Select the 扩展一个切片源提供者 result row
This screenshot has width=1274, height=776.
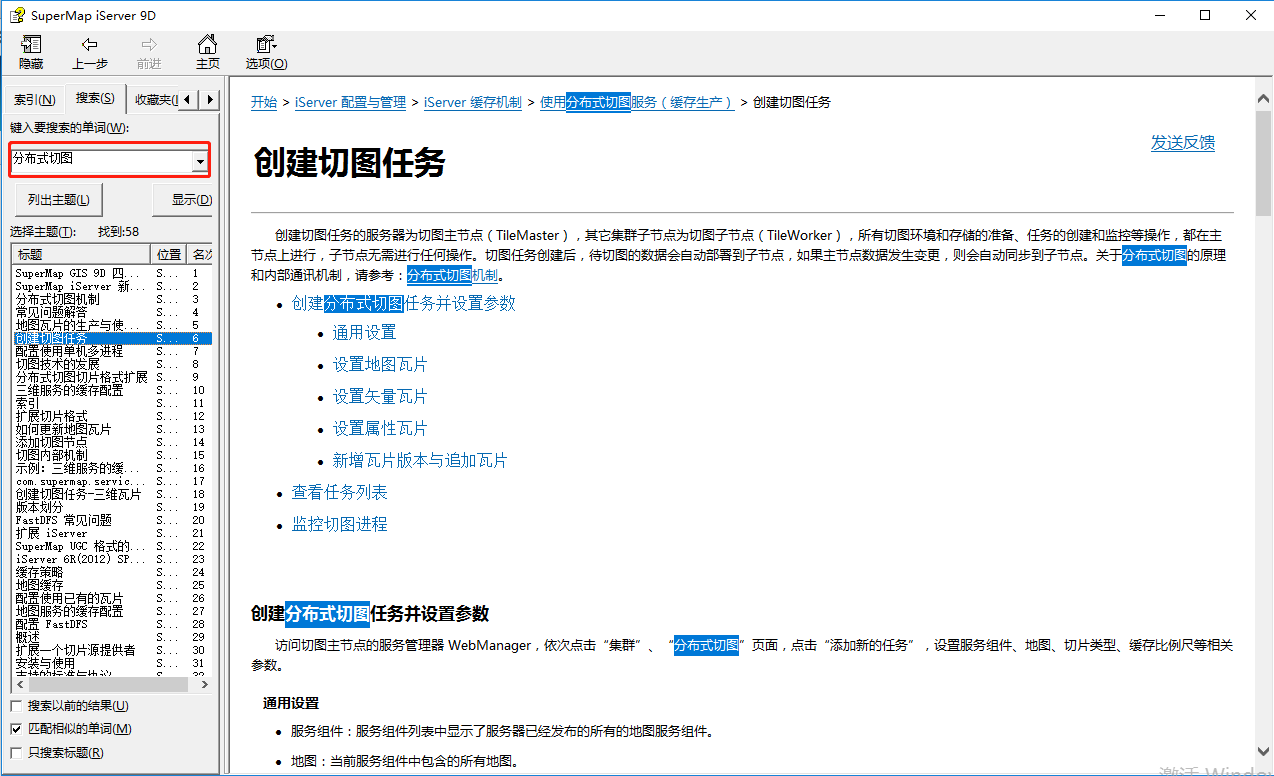click(112, 650)
